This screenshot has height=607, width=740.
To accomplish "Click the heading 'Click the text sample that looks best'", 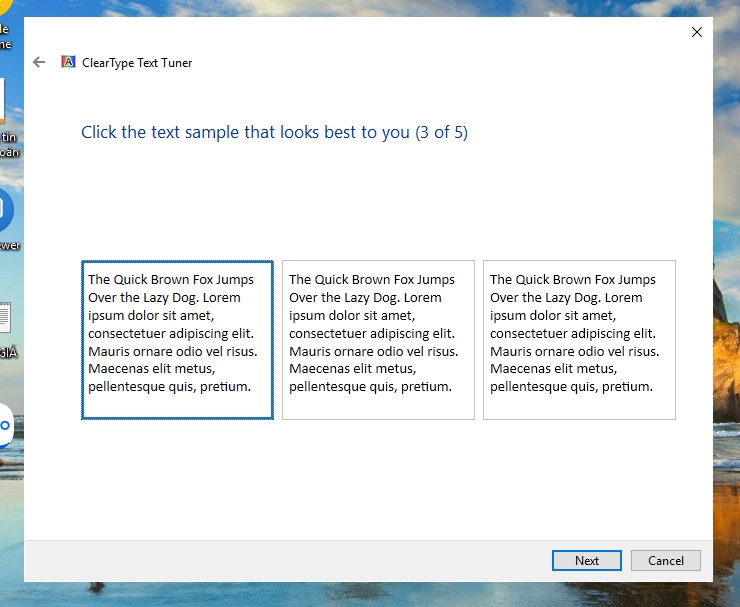I will [274, 132].
